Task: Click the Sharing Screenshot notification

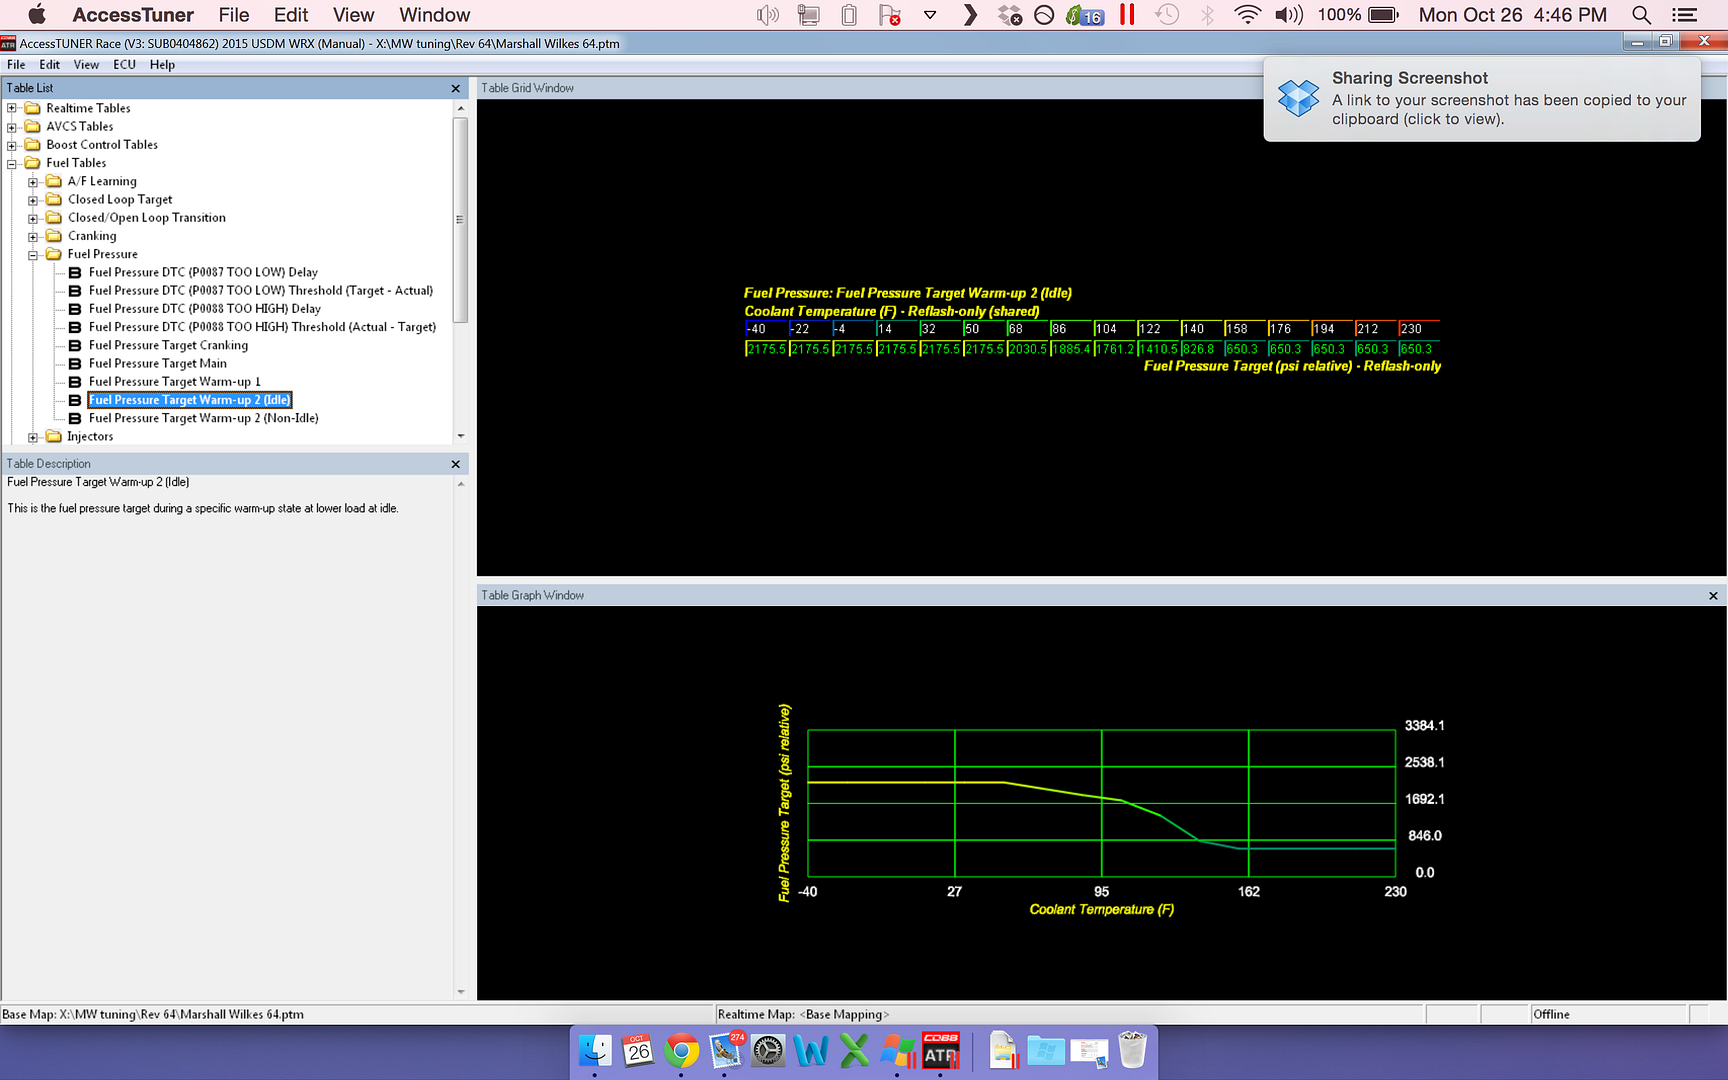Action: (1481, 98)
